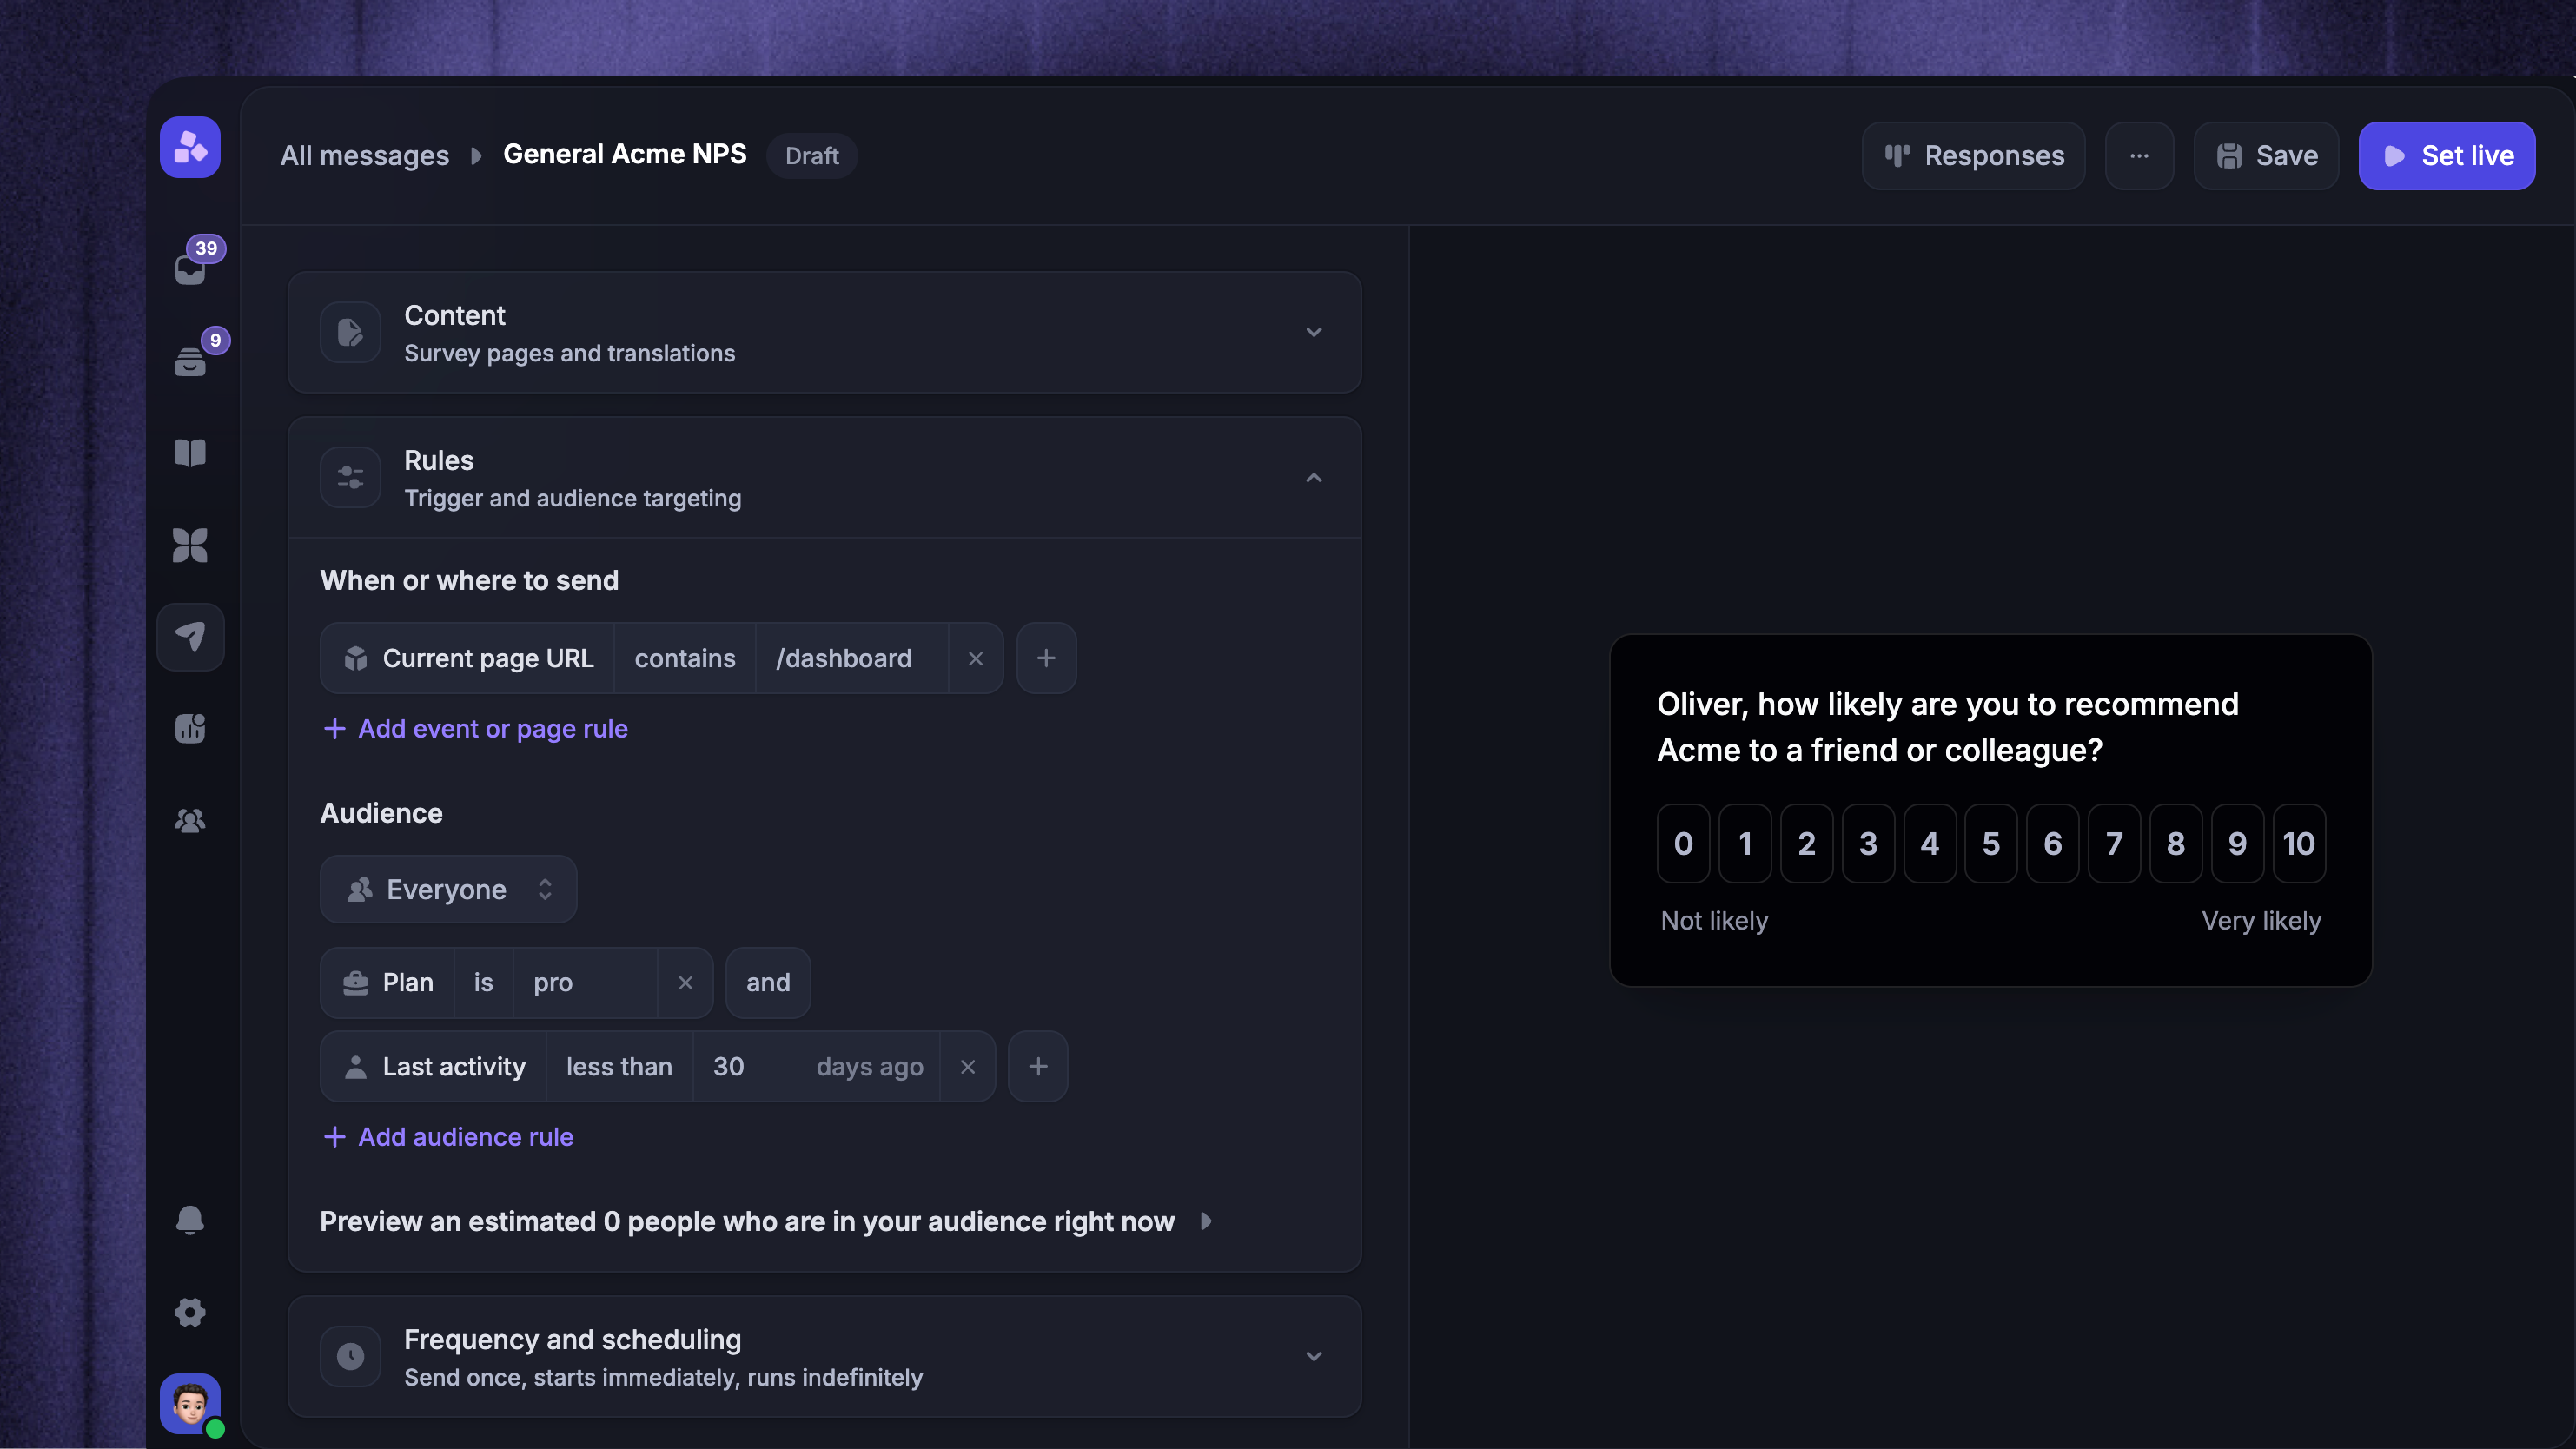This screenshot has width=2576, height=1449.
Task: Select NPS score 9
Action: pos(2238,844)
